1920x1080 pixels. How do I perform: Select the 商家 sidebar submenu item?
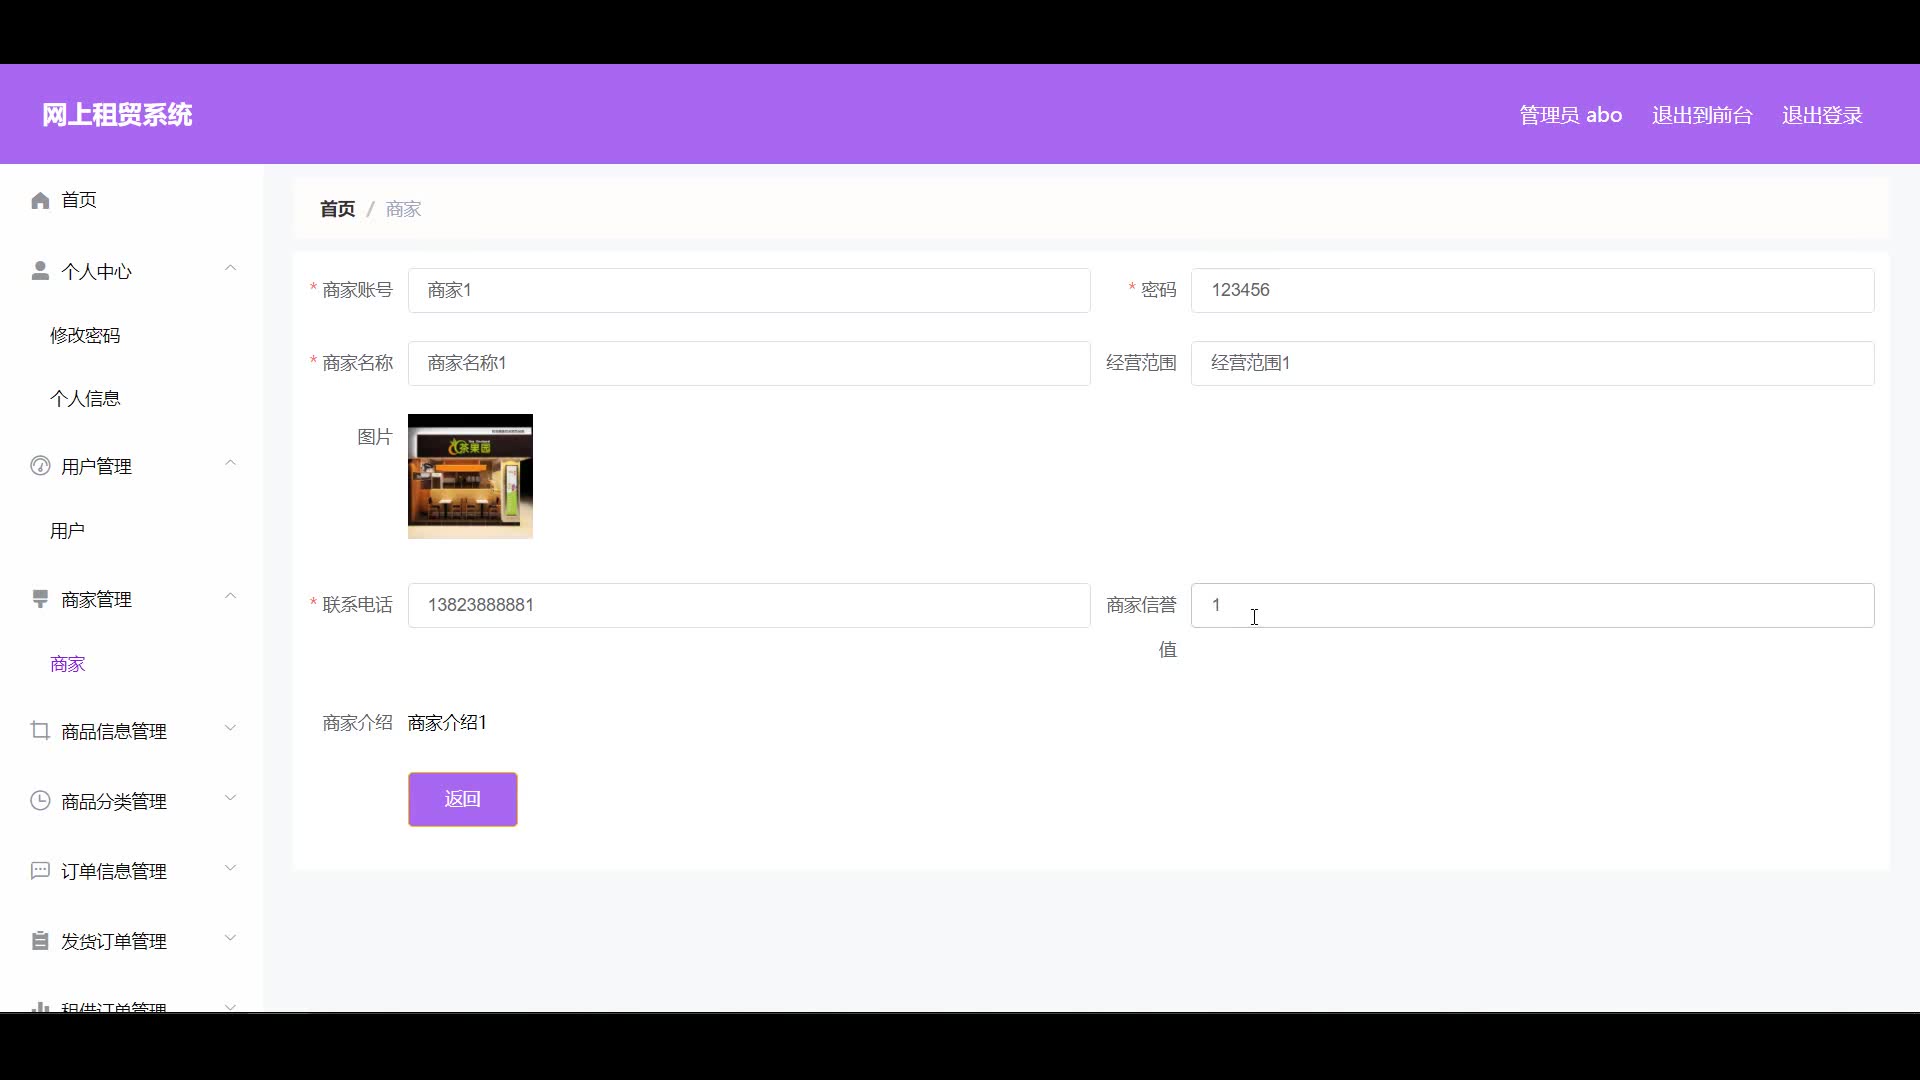coord(68,664)
